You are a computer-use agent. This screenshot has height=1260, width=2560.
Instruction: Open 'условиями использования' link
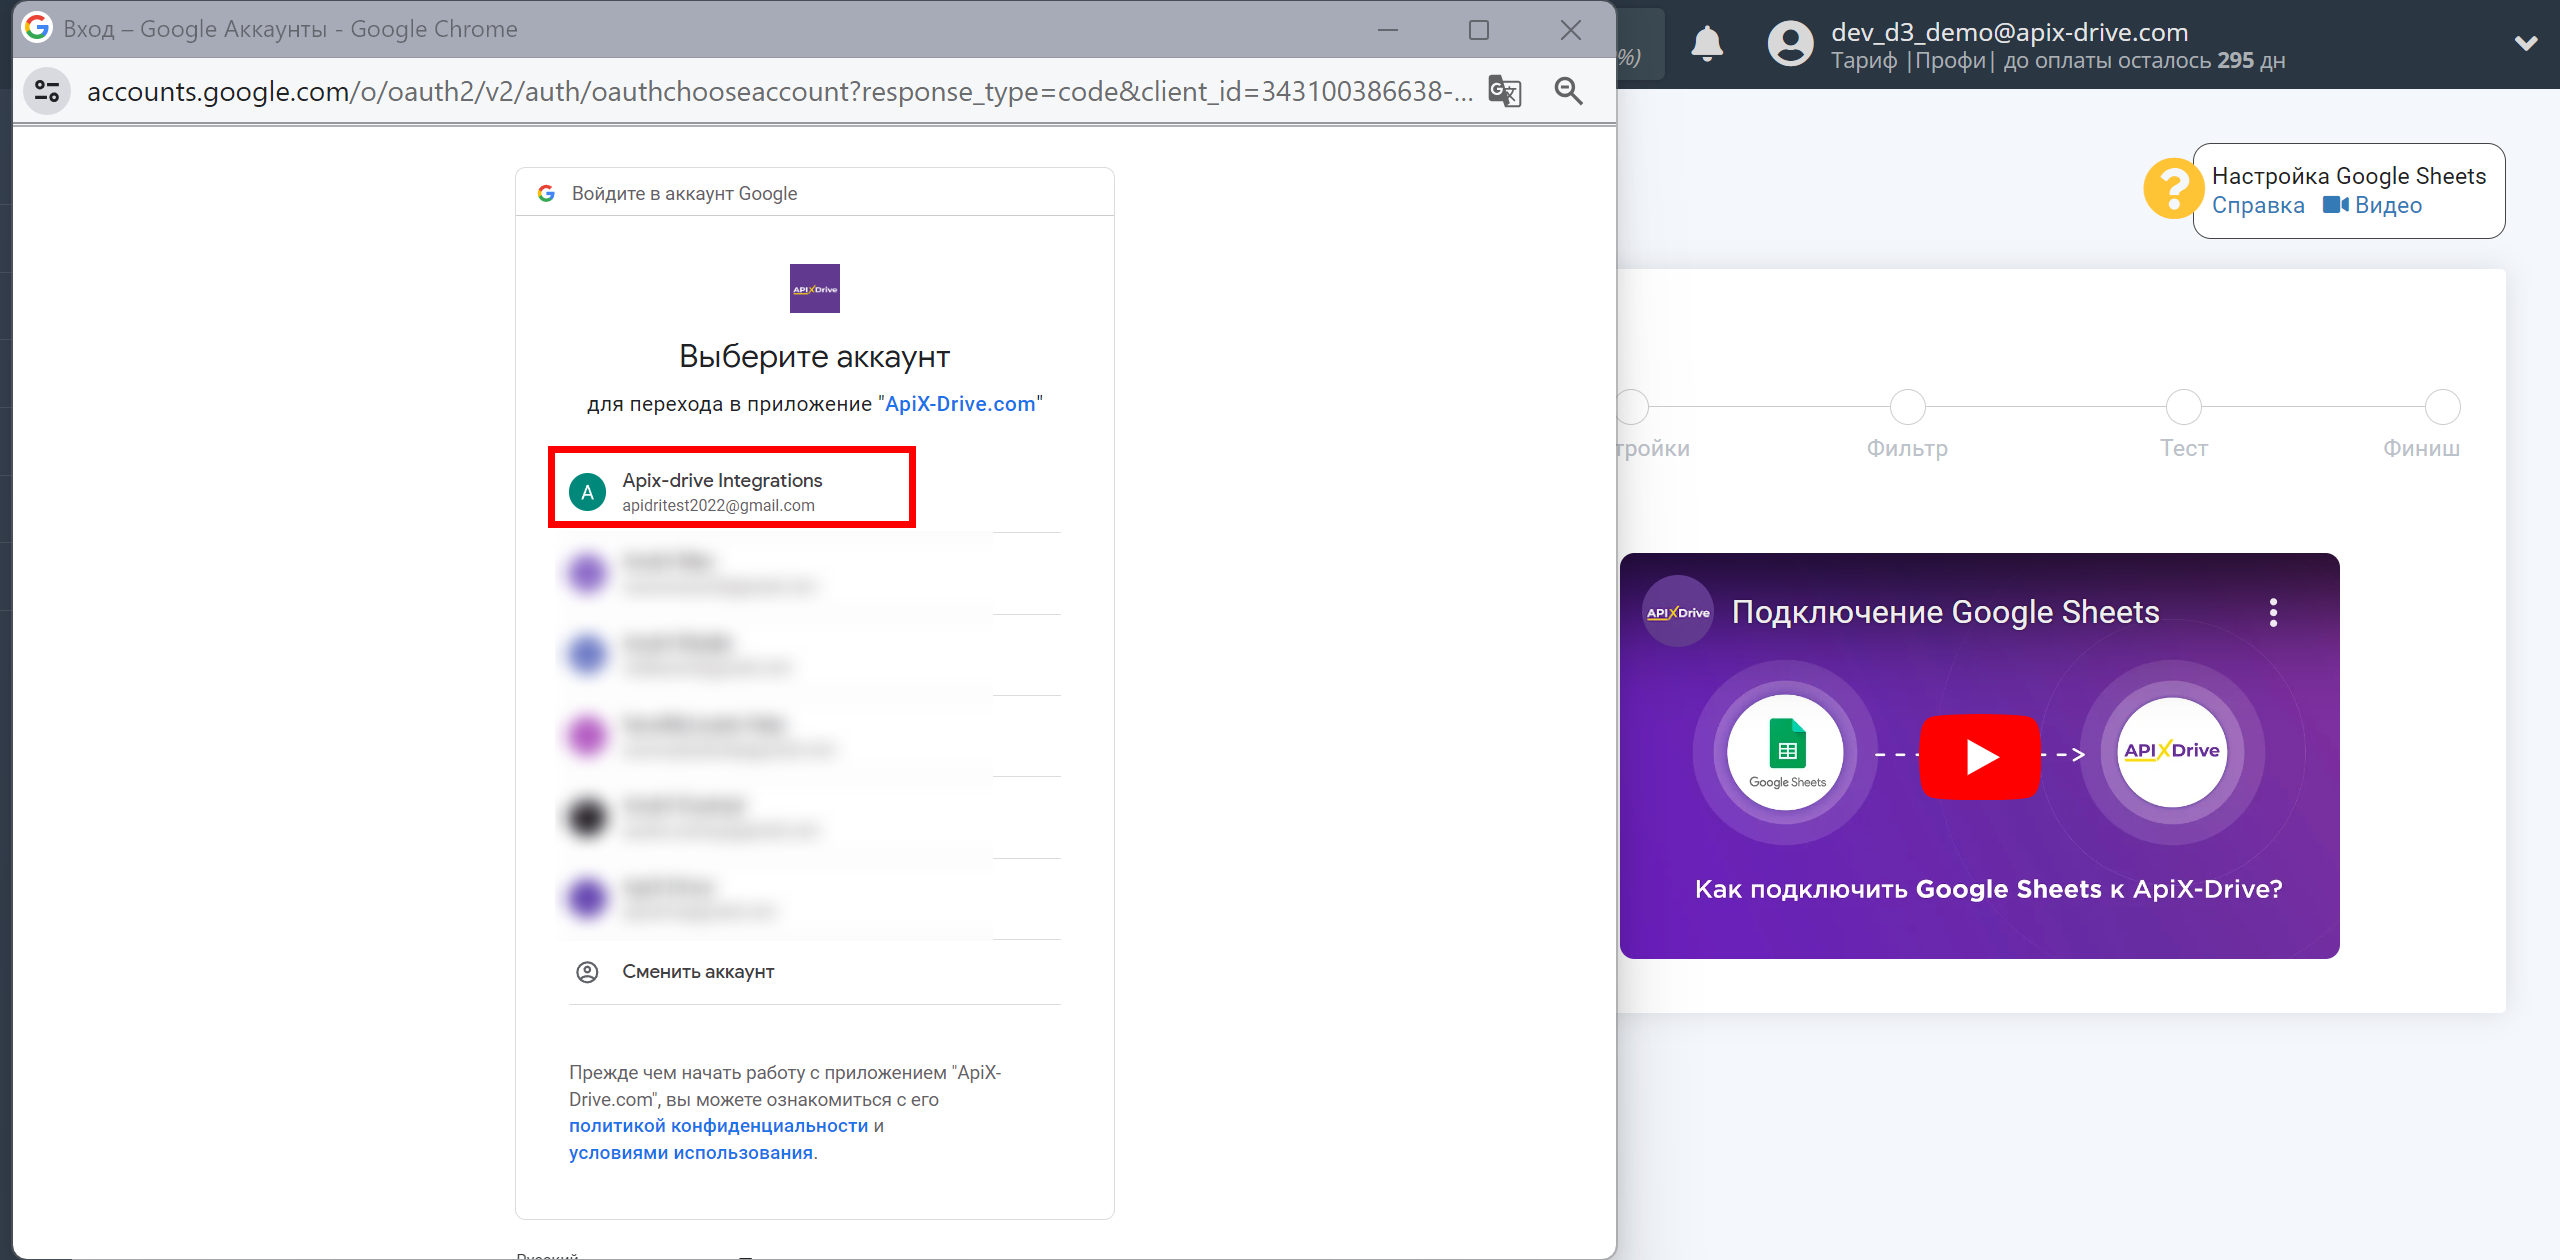point(690,1153)
